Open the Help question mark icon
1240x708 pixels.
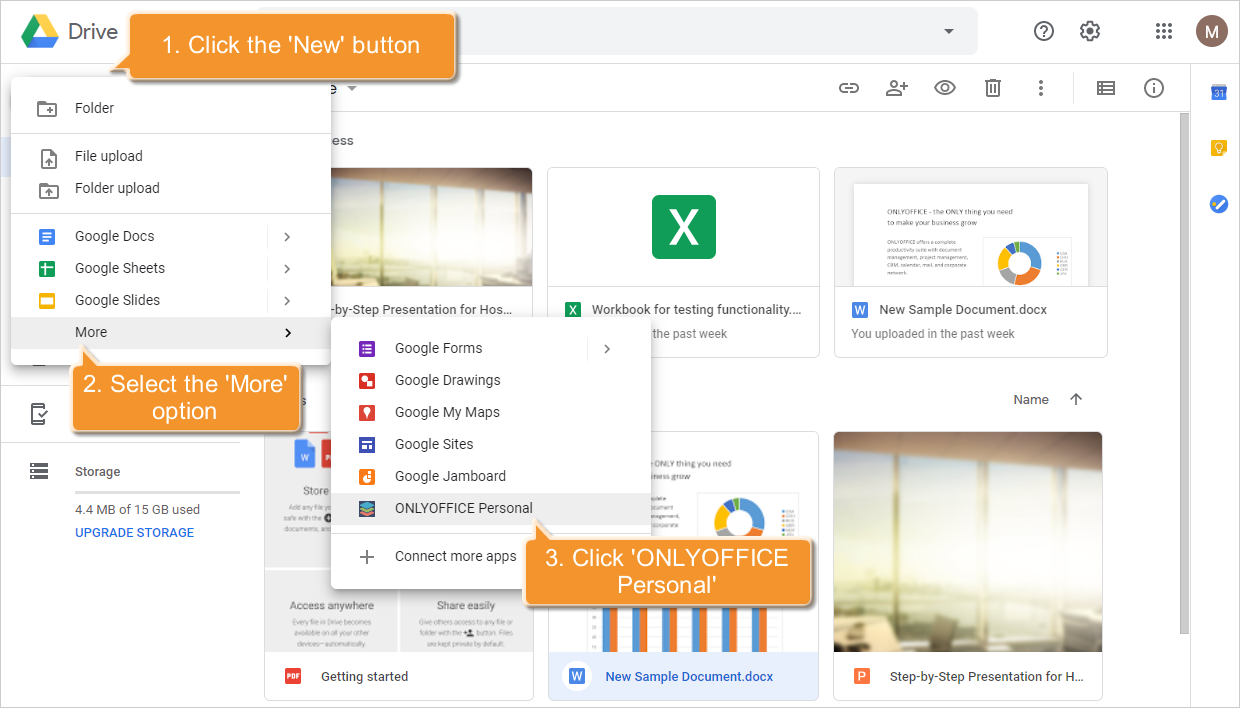[1044, 31]
